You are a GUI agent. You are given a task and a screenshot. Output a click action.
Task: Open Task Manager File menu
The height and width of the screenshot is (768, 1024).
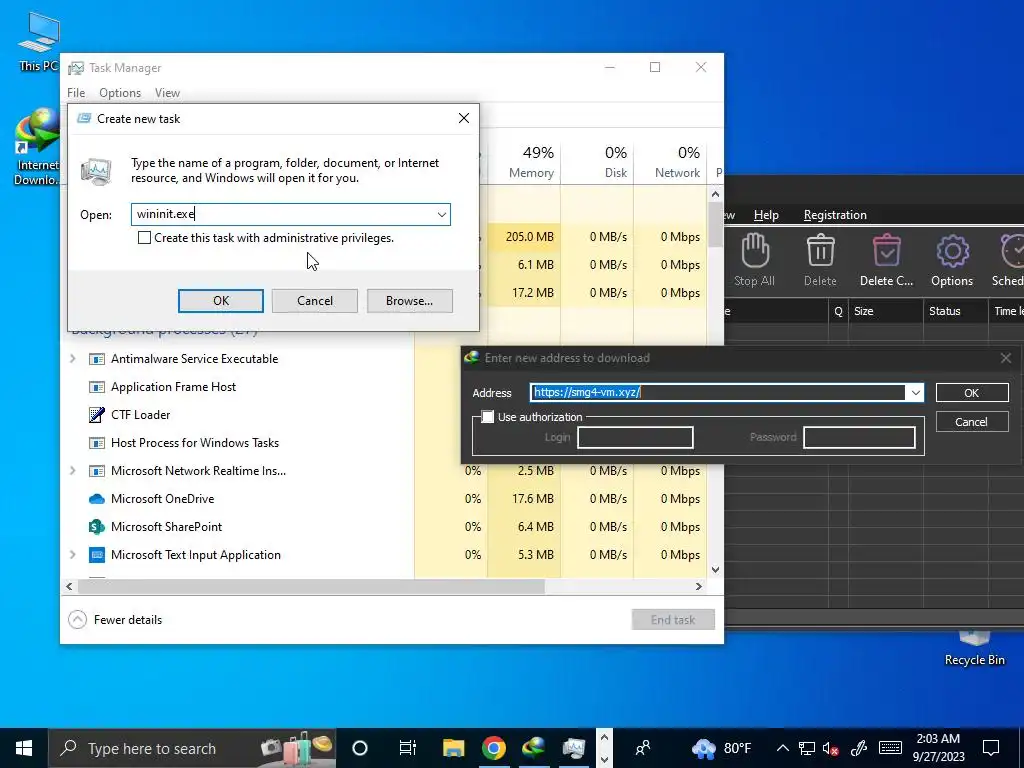pyautogui.click(x=76, y=93)
